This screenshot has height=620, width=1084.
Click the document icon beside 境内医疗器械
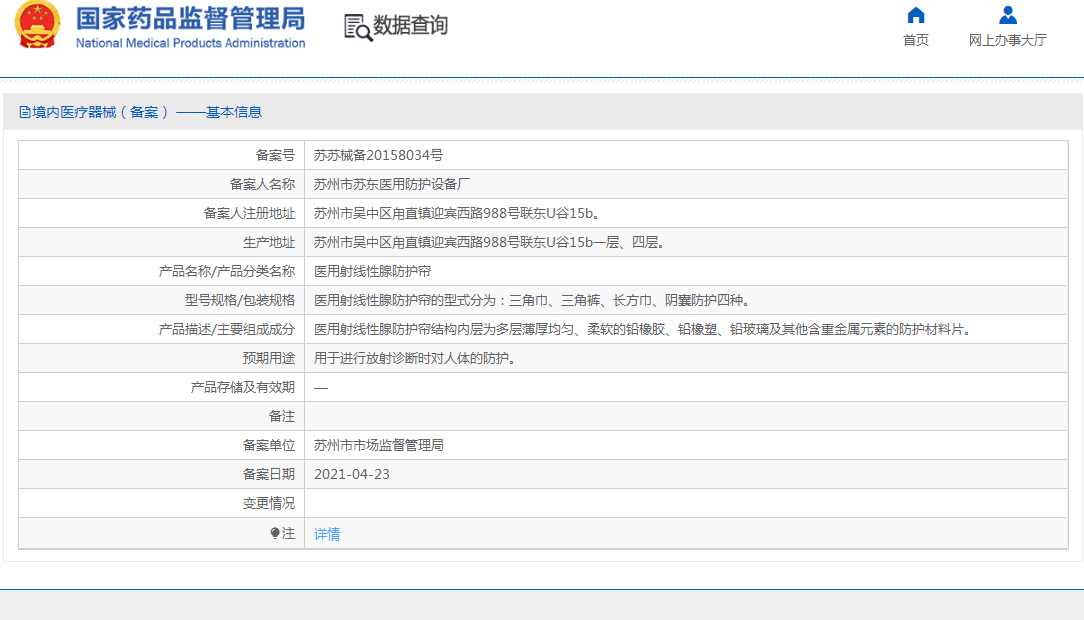(x=24, y=112)
